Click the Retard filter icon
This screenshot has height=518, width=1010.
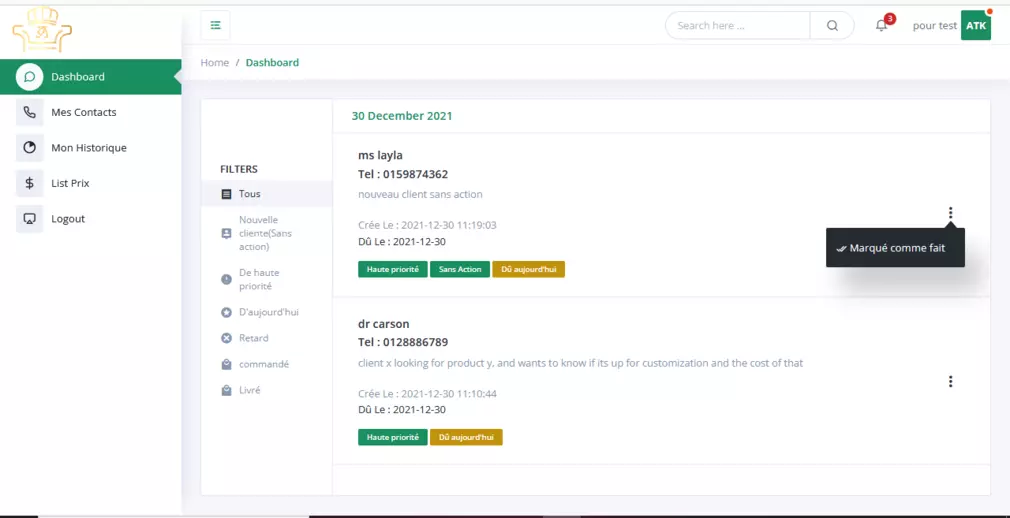pos(226,338)
